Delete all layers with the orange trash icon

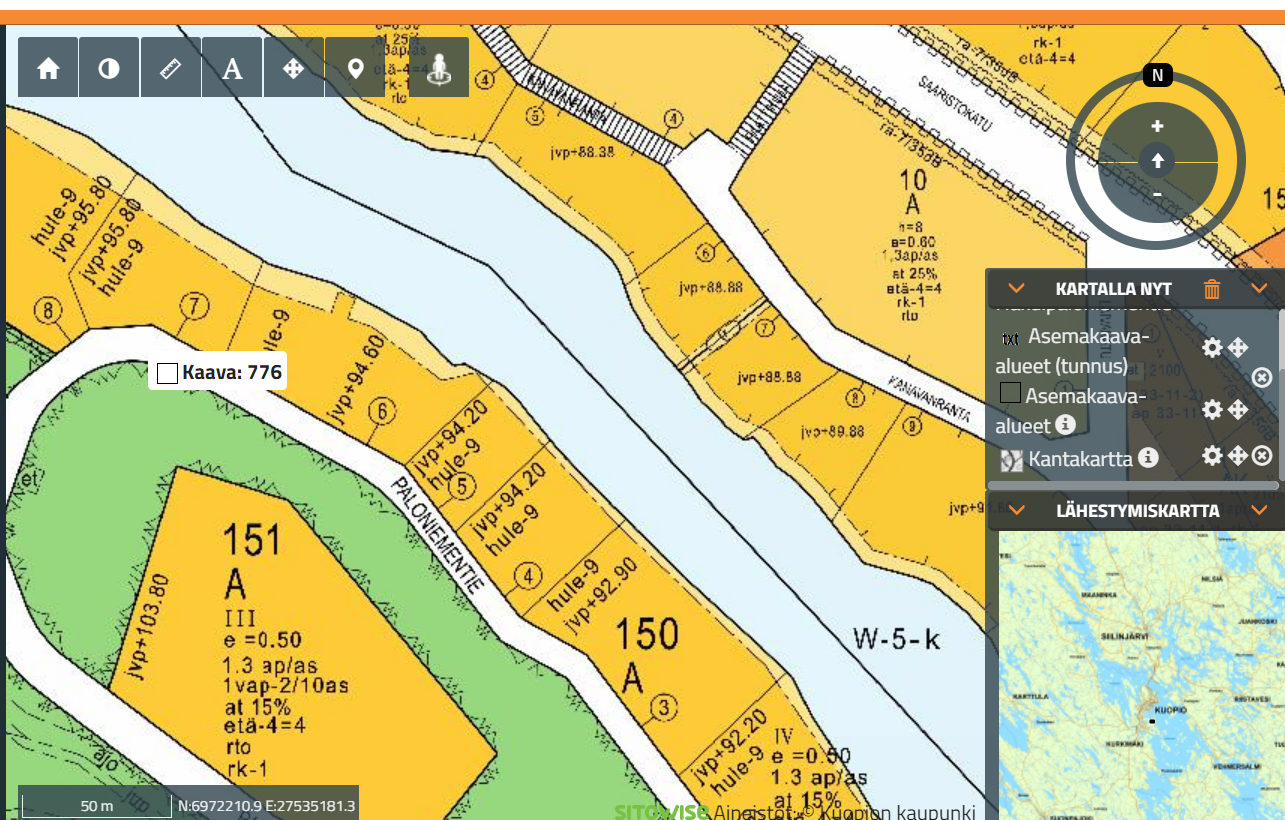pos(1212,289)
